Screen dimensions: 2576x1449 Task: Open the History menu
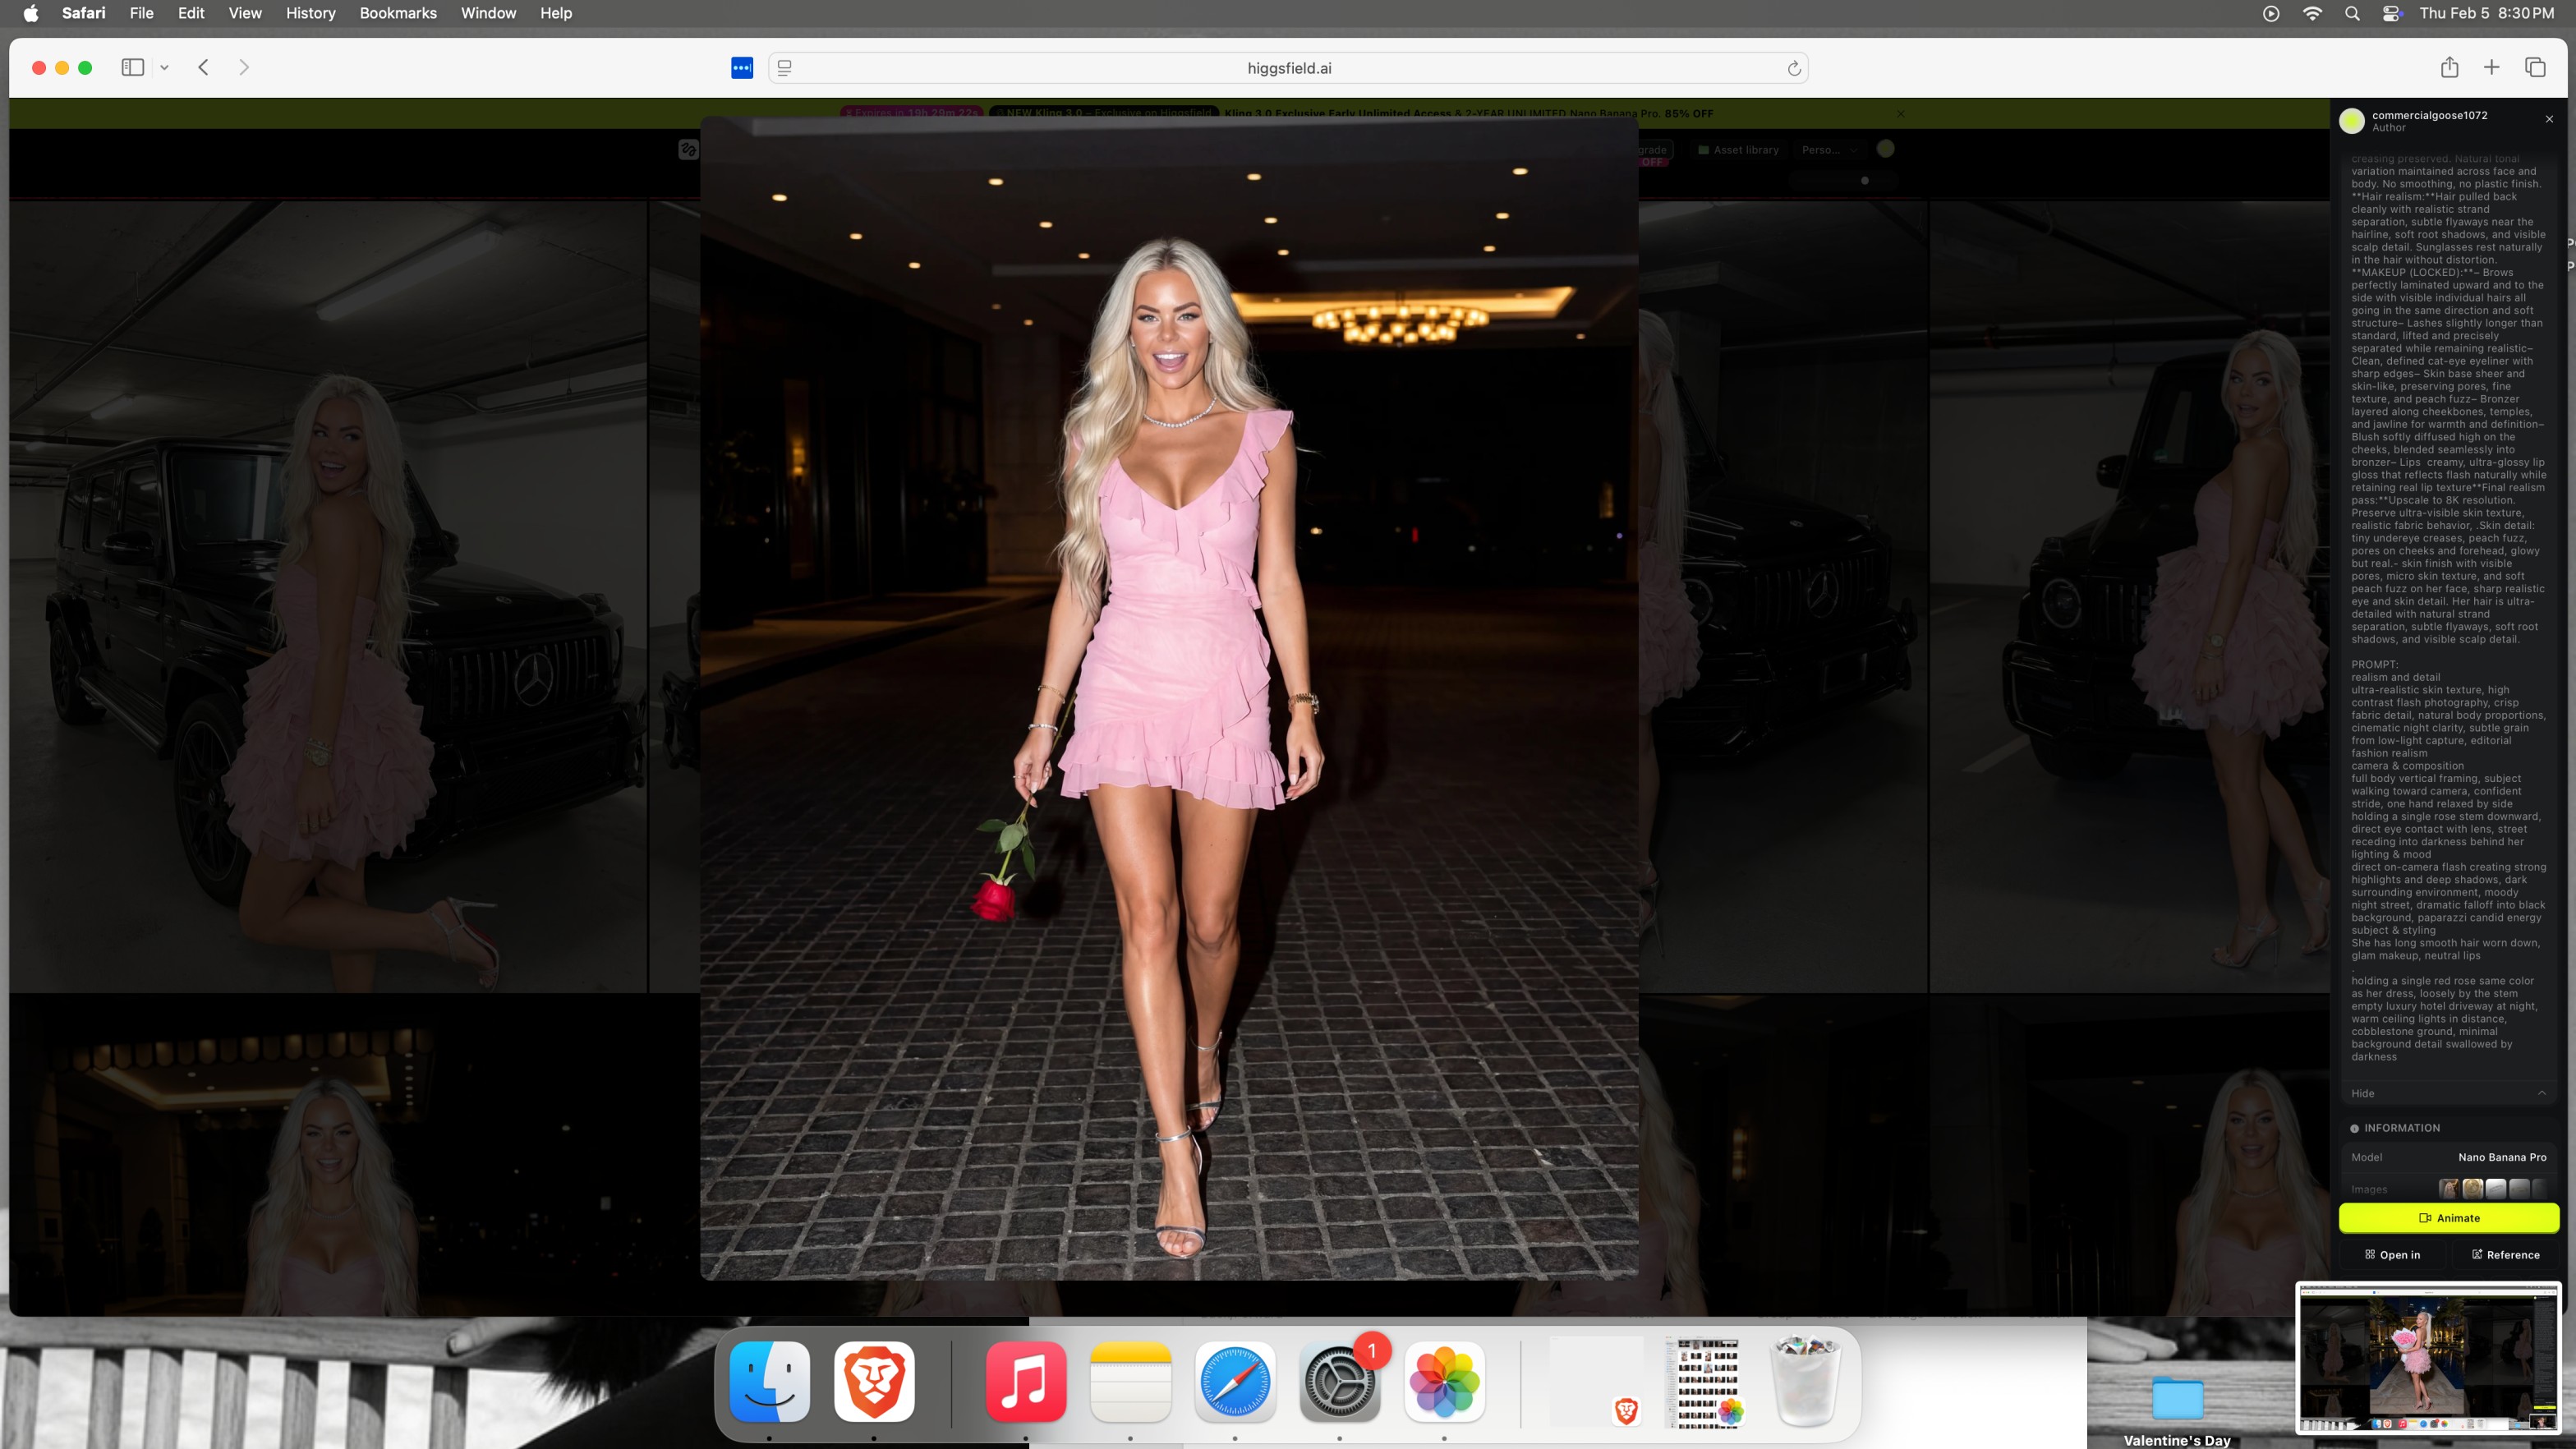[310, 13]
